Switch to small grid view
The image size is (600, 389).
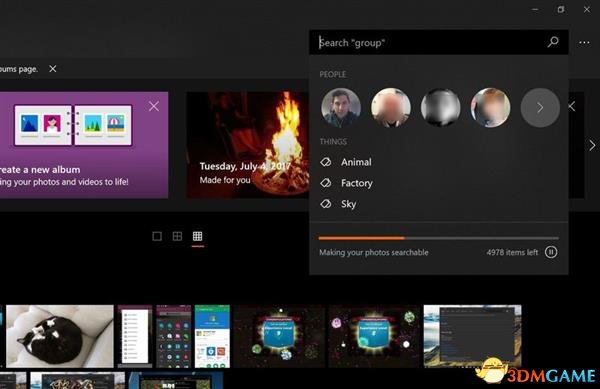[x=197, y=236]
